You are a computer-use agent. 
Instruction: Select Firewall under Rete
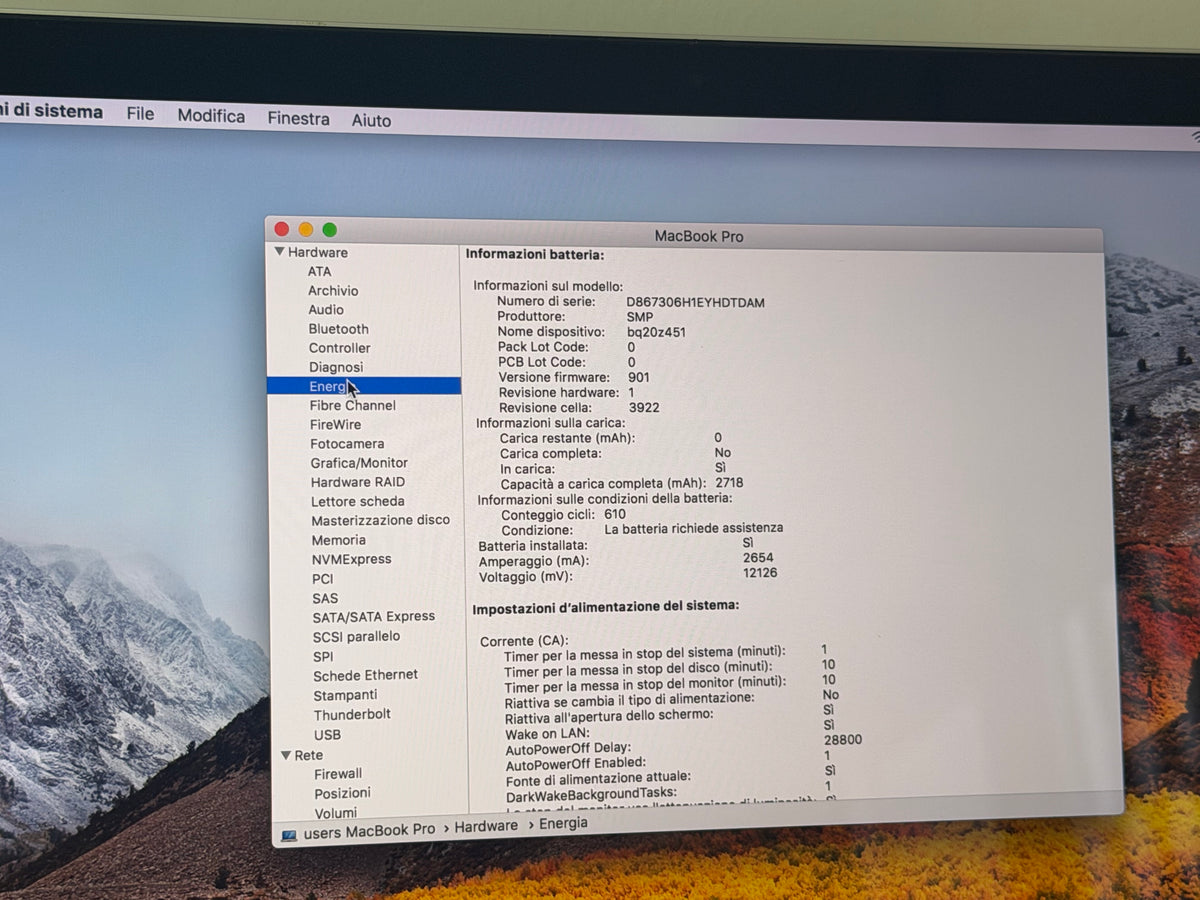(338, 773)
